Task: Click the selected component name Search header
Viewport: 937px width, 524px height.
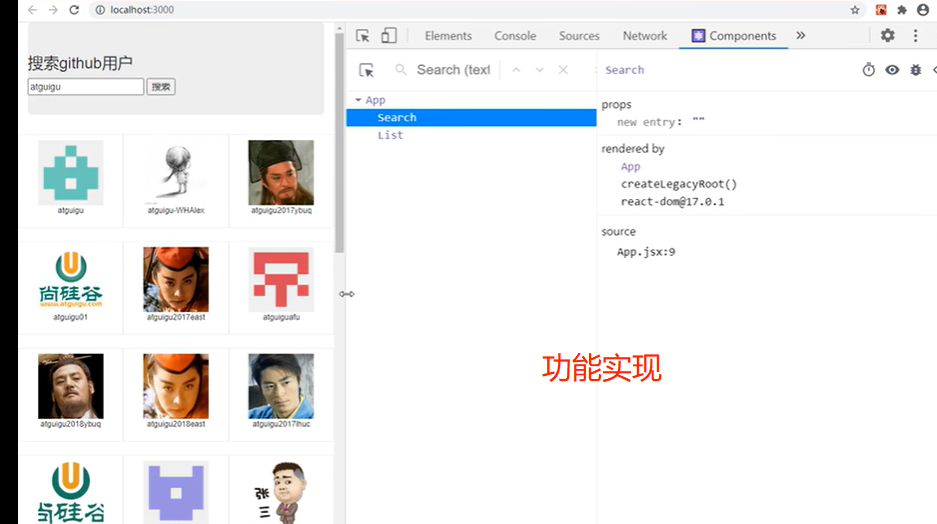Action: click(624, 70)
